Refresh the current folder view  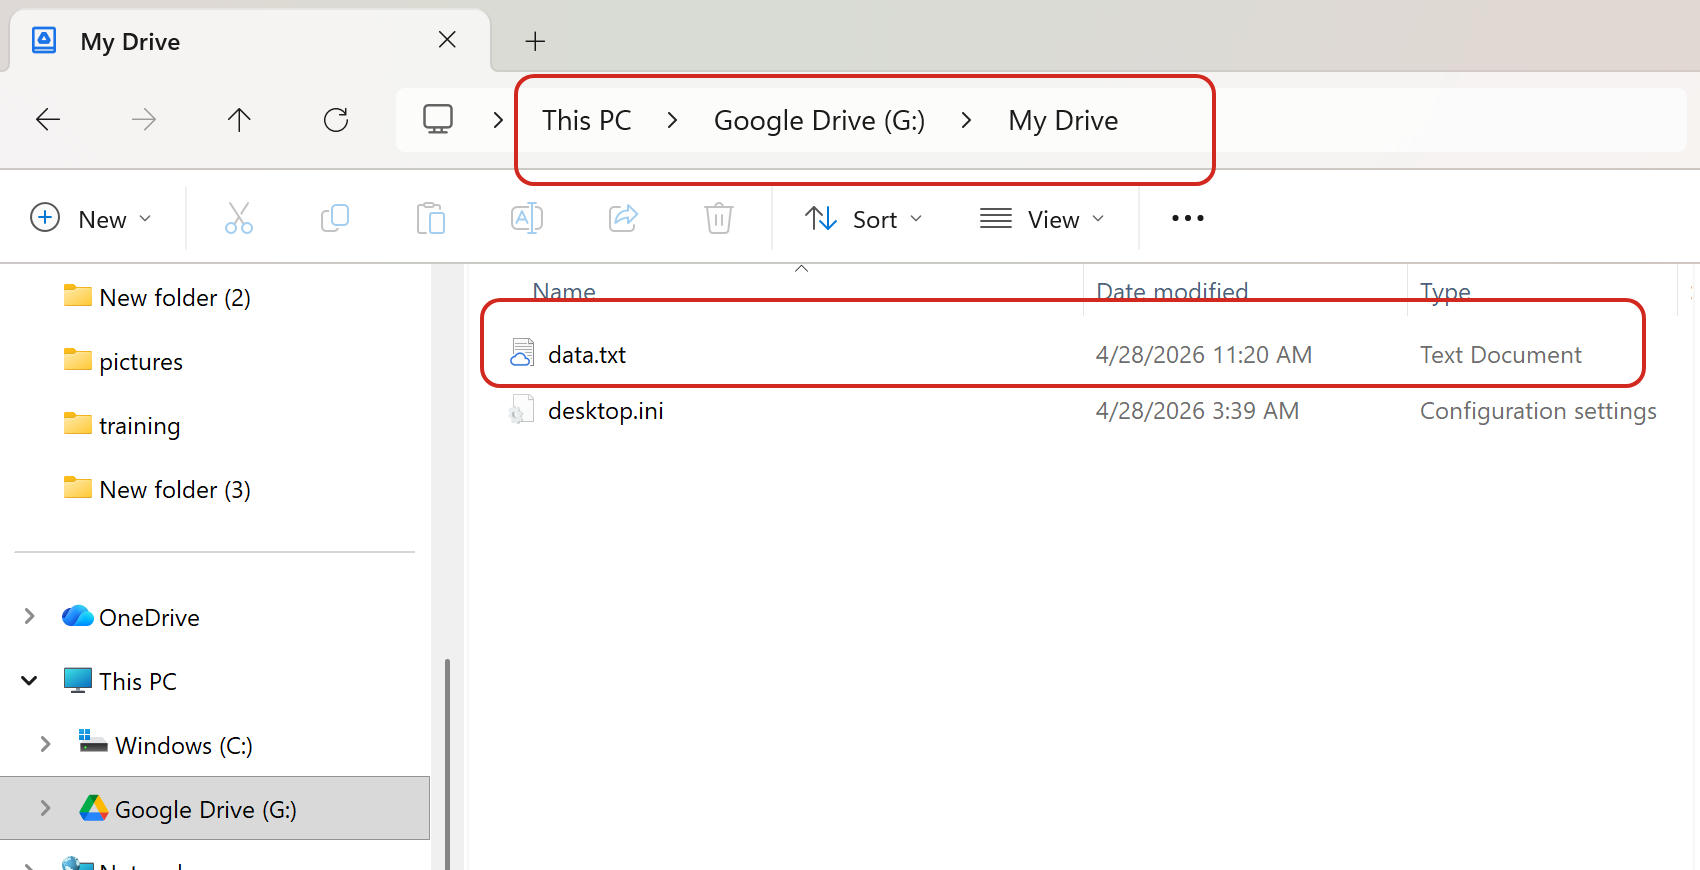pos(336,120)
